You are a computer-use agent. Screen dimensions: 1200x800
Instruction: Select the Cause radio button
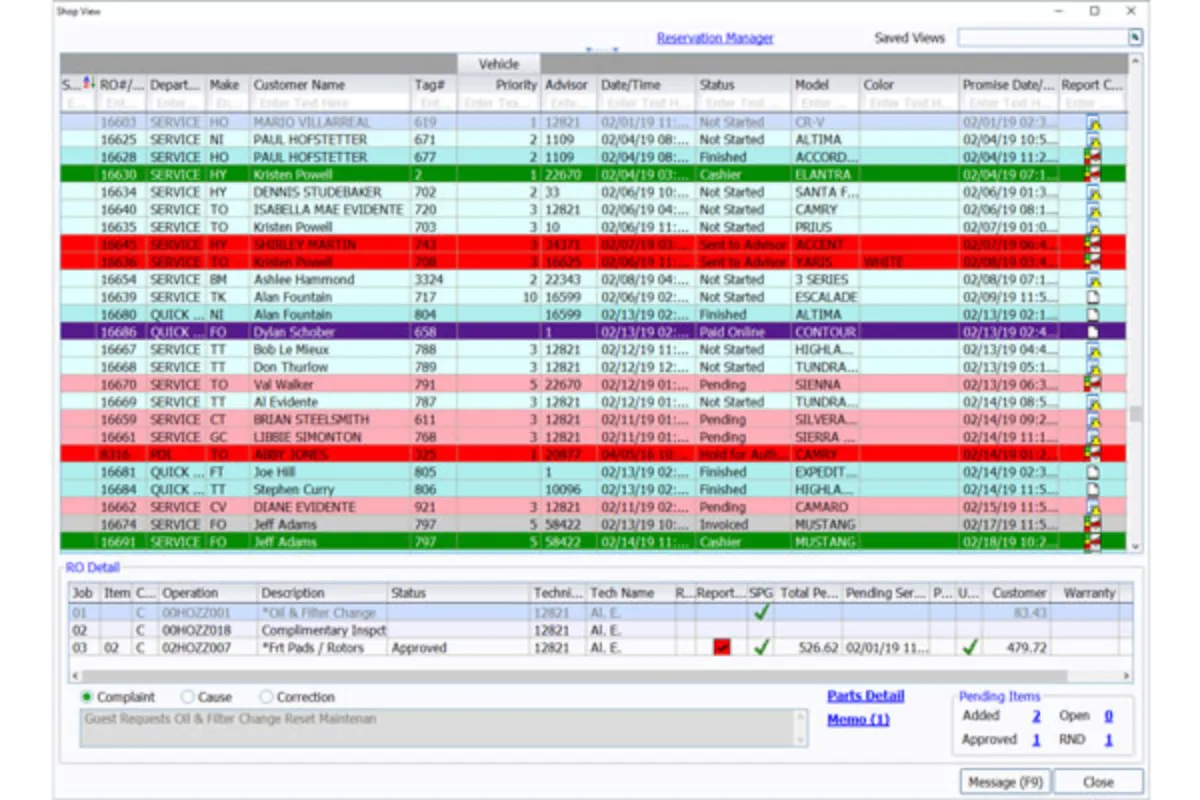pos(188,697)
